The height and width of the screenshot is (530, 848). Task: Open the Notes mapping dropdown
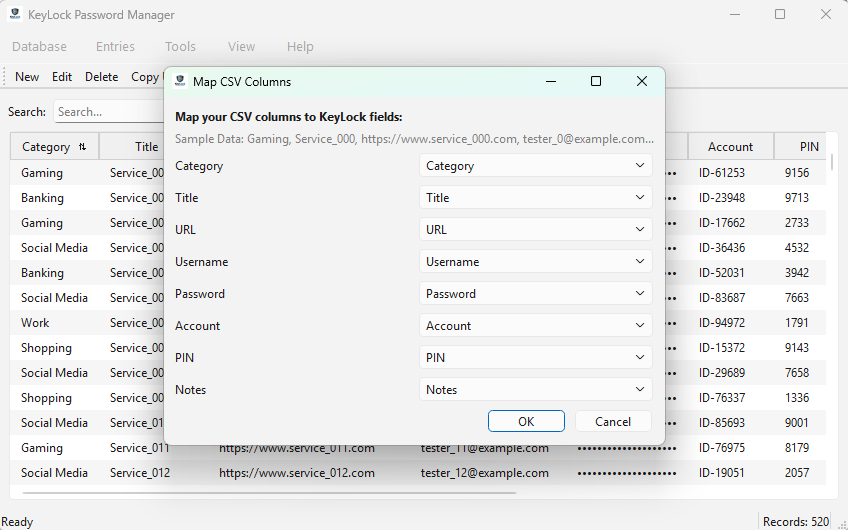click(535, 390)
